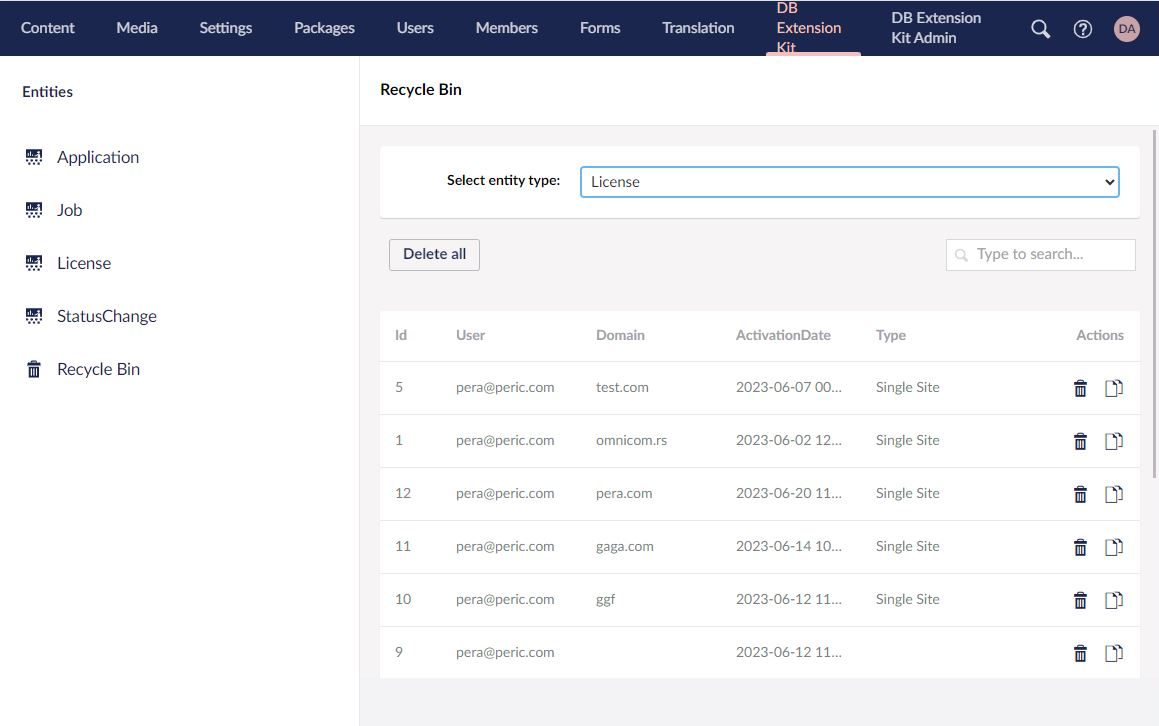Viewport: 1159px width, 726px height.
Task: Open the Members section
Action: point(506,27)
